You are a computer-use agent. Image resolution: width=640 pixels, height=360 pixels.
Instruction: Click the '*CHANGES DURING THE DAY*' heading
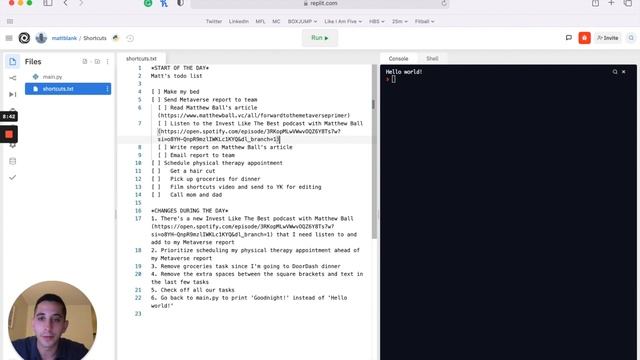(x=190, y=211)
